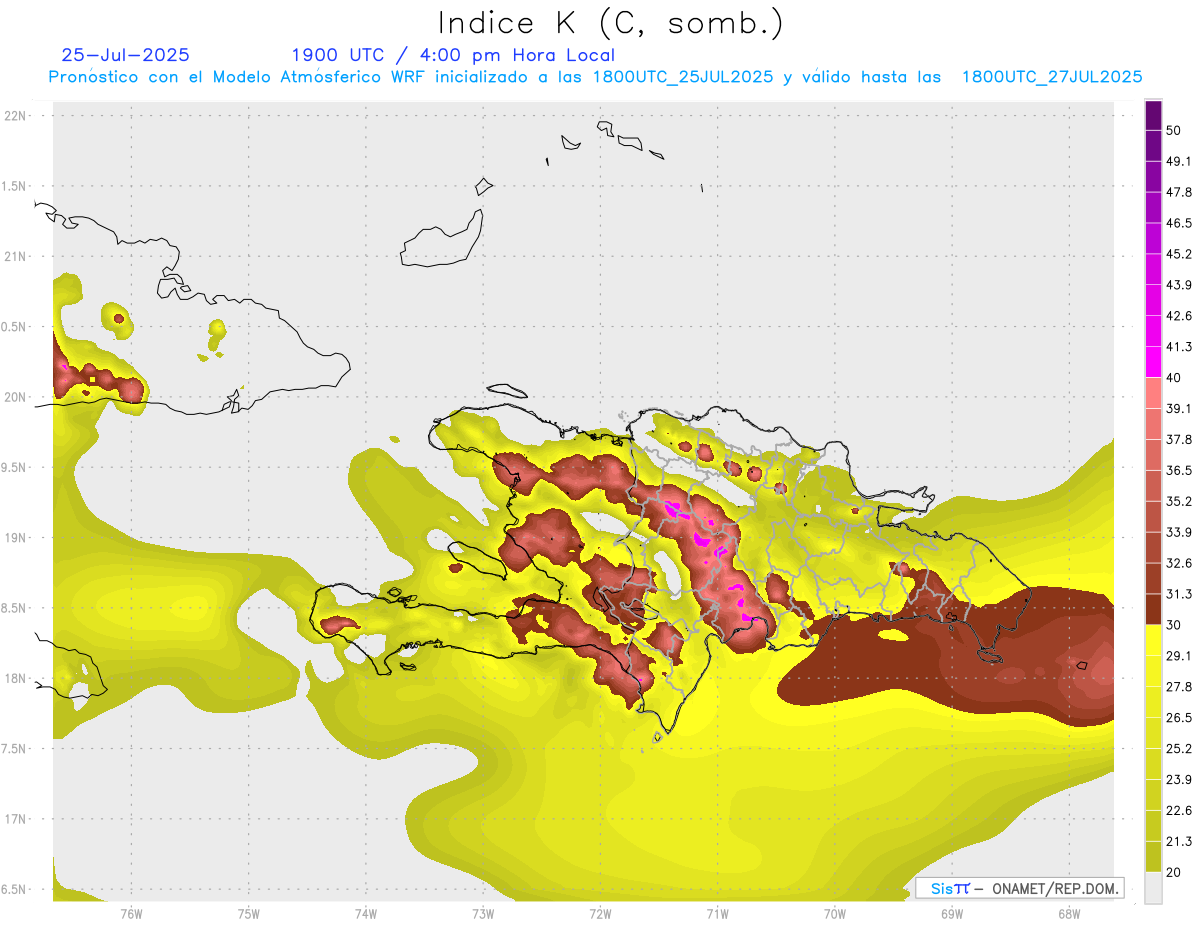Viewport: 1200px width, 927px height.
Task: Click the colorbar value "39.1"
Action: tap(1178, 409)
